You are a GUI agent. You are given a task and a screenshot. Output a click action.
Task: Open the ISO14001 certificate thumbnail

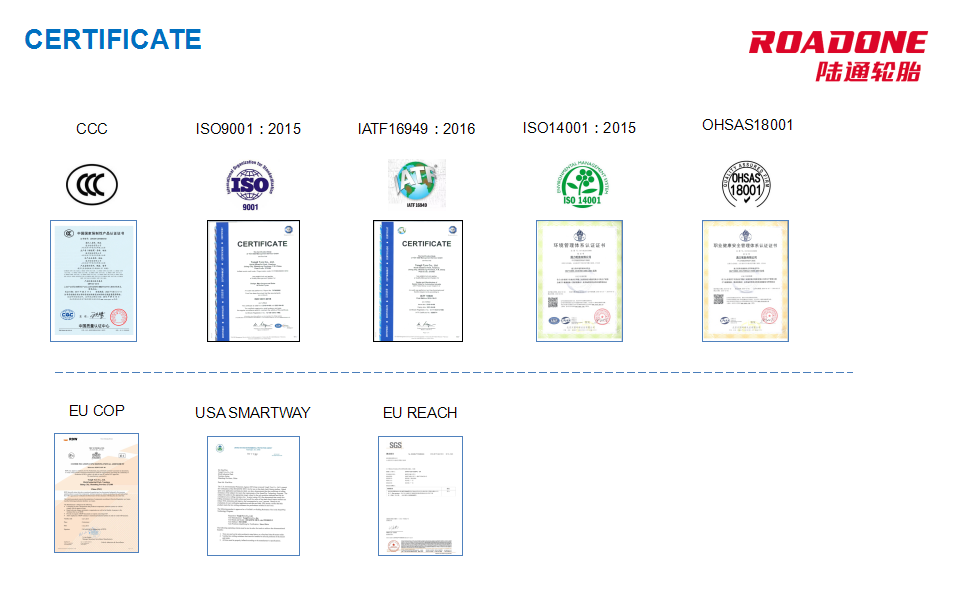point(579,281)
